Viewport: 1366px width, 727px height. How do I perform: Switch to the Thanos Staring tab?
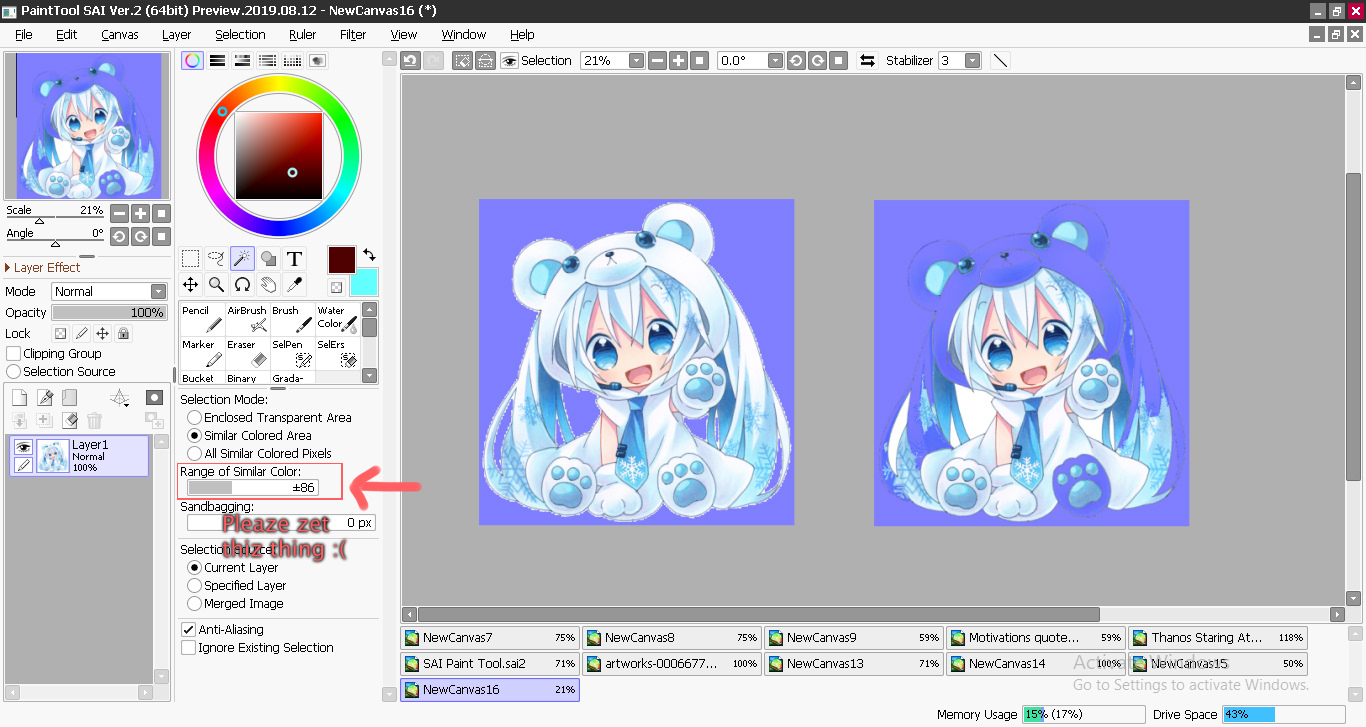[1218, 637]
